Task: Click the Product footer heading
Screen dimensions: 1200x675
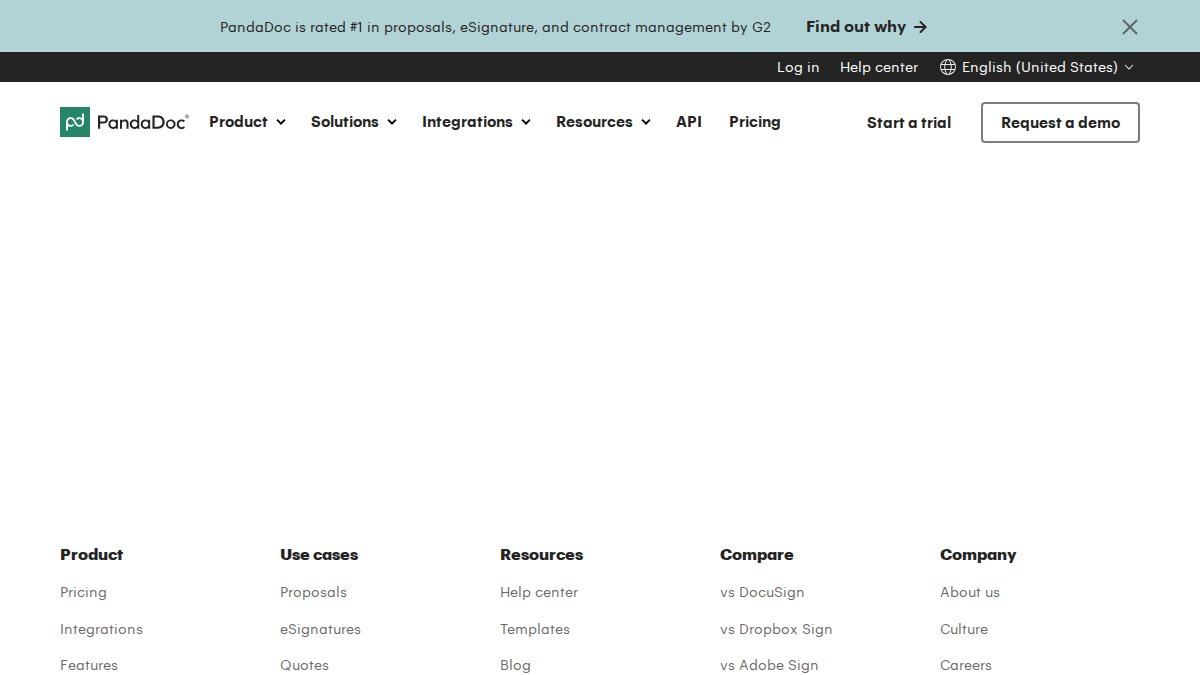Action: click(91, 555)
